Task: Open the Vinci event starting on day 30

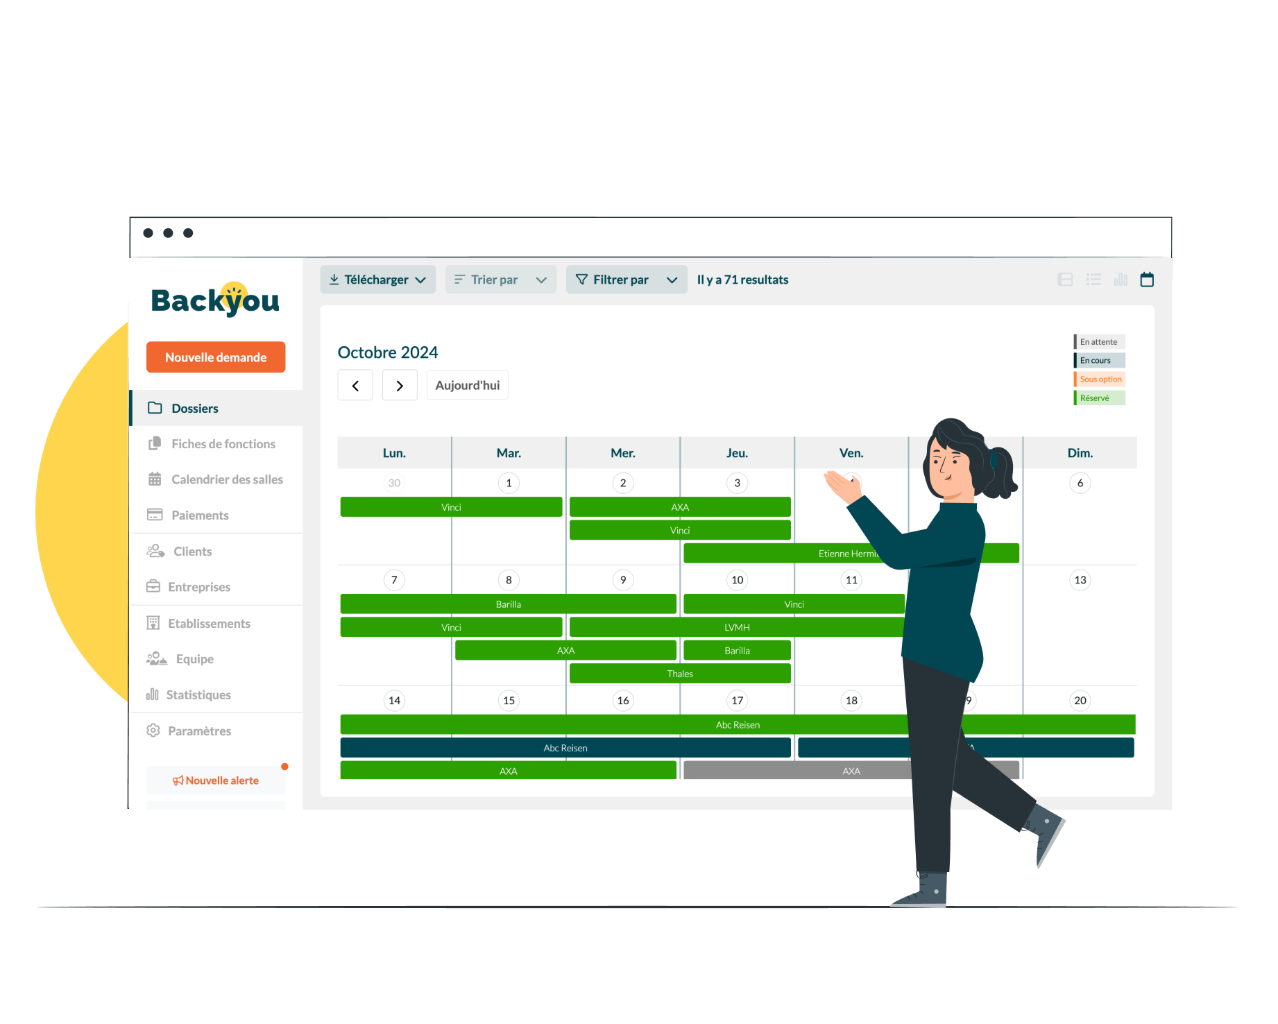Action: 451,507
